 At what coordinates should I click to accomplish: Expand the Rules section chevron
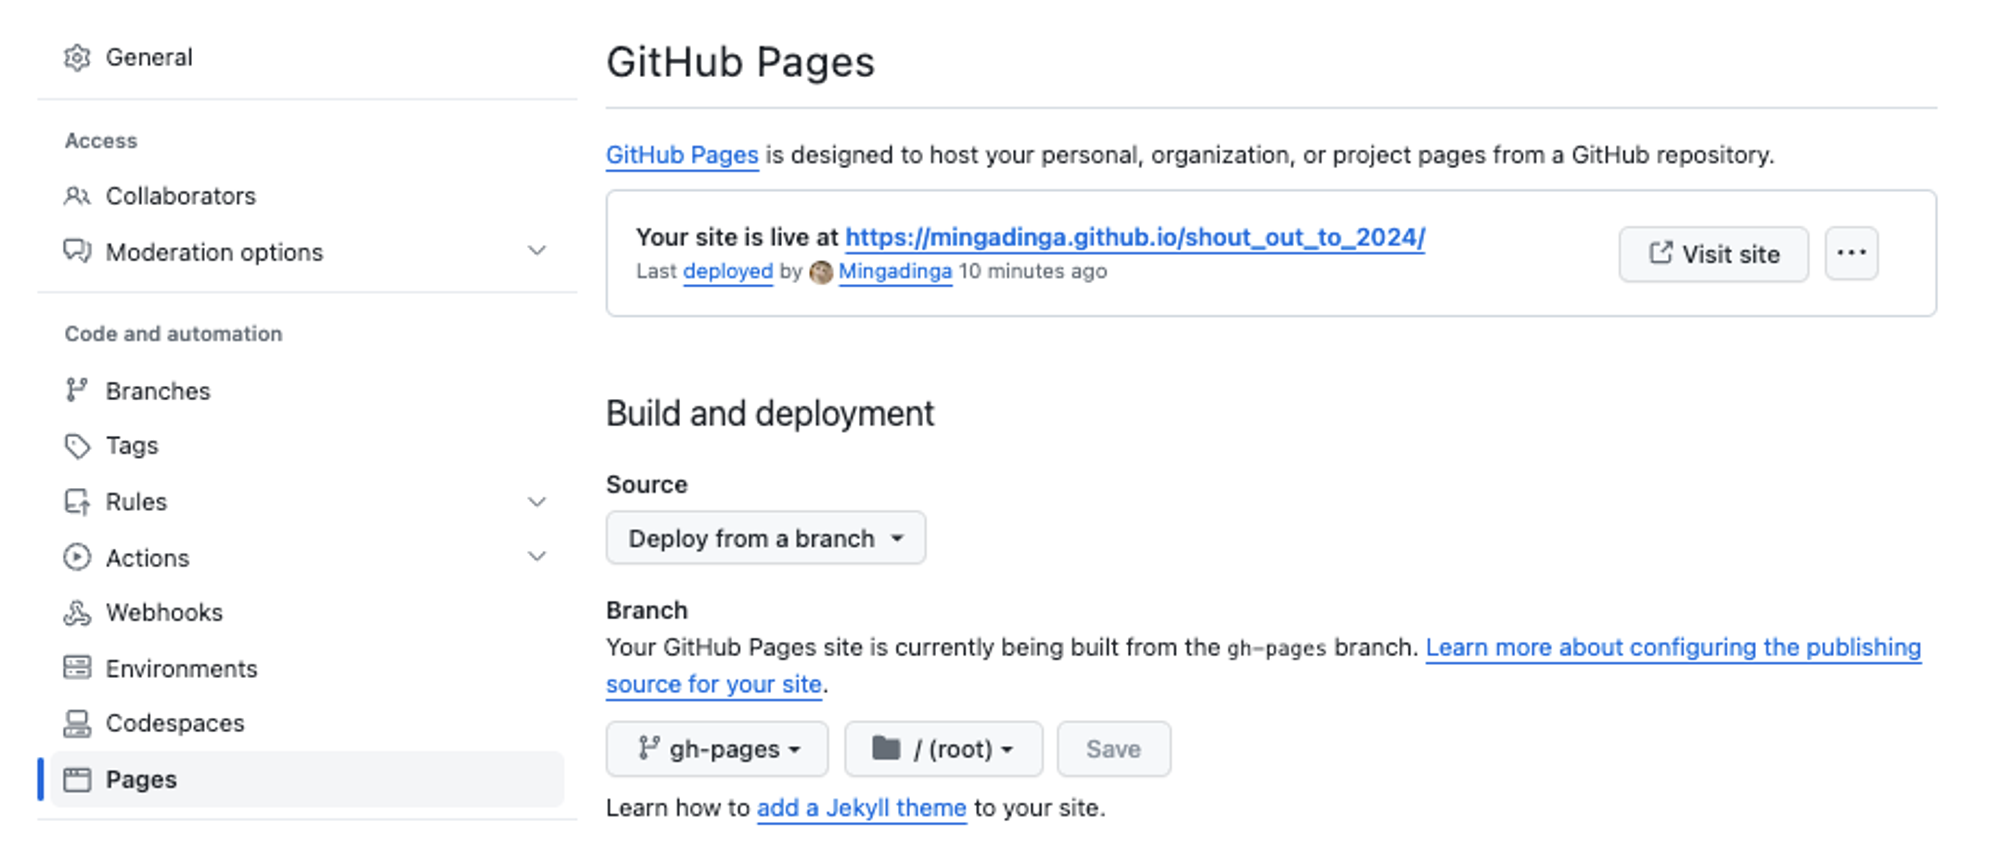[x=537, y=501]
